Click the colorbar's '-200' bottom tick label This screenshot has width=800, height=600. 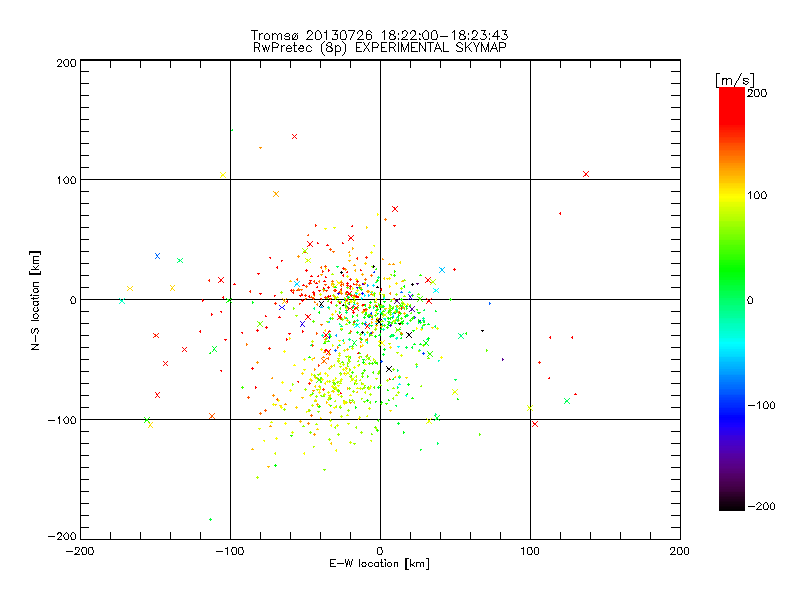coord(761,506)
